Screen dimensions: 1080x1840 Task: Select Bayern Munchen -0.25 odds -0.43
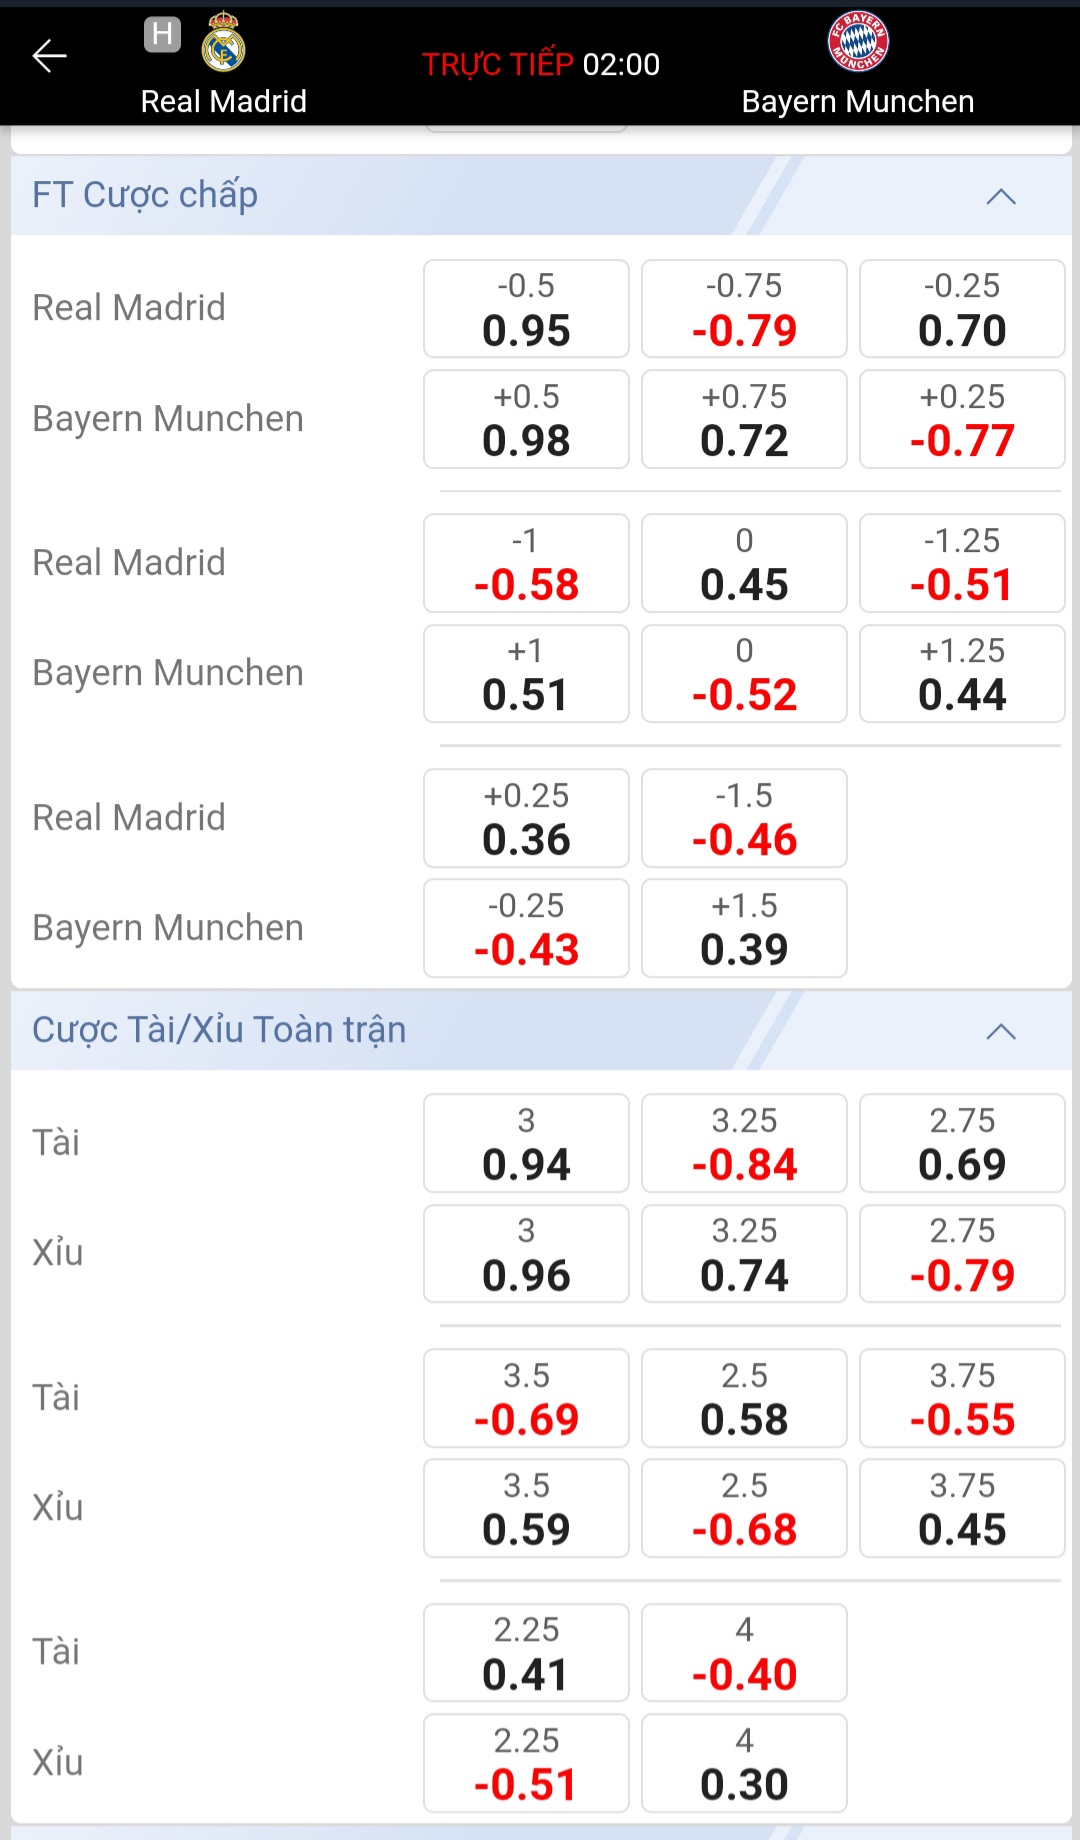(526, 929)
